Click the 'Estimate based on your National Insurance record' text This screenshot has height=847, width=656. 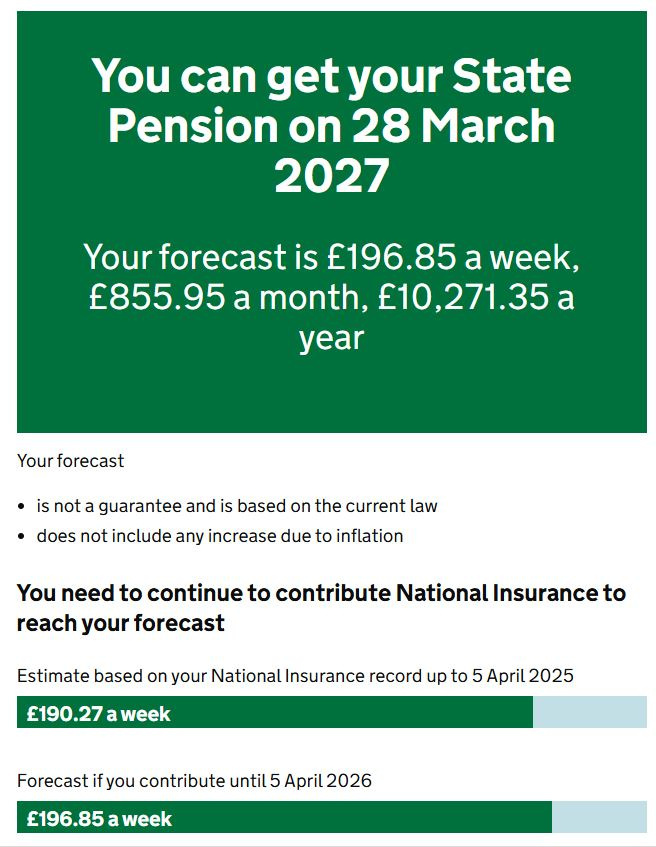point(295,676)
